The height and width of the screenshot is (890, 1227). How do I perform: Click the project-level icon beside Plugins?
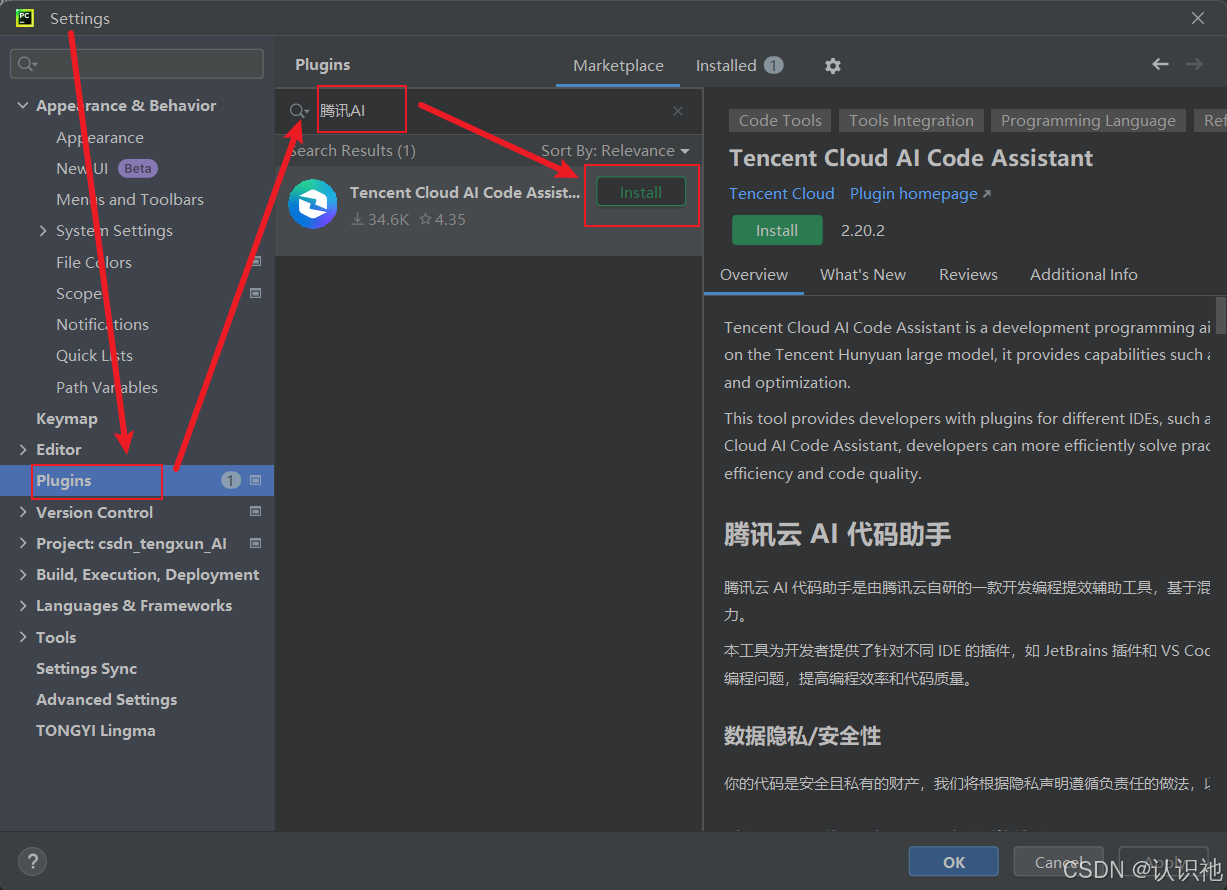256,481
